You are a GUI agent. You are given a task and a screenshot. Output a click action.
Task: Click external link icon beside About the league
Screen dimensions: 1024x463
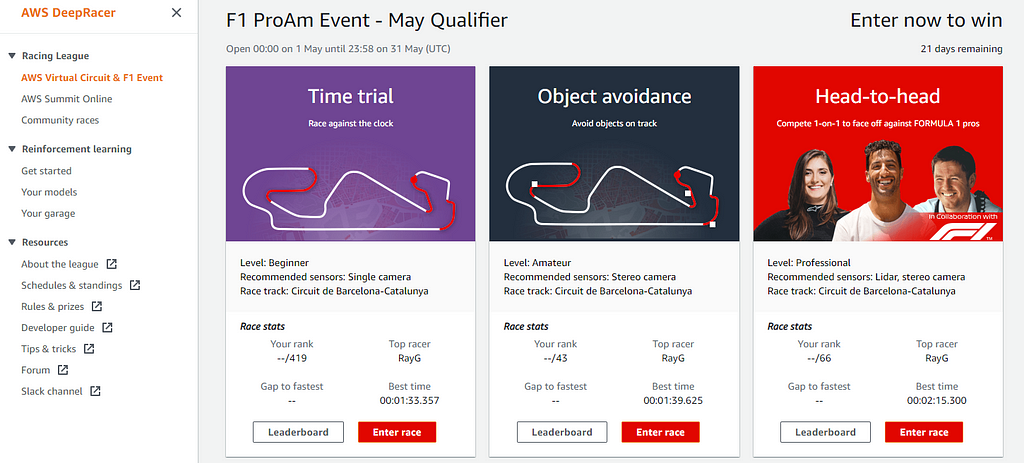112,264
